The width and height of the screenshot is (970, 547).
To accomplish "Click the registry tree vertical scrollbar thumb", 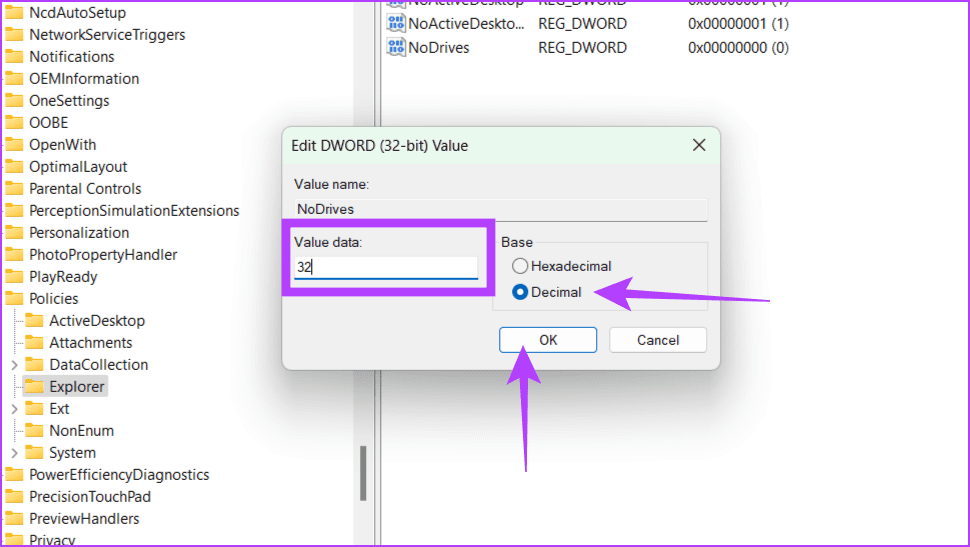I will [x=363, y=473].
